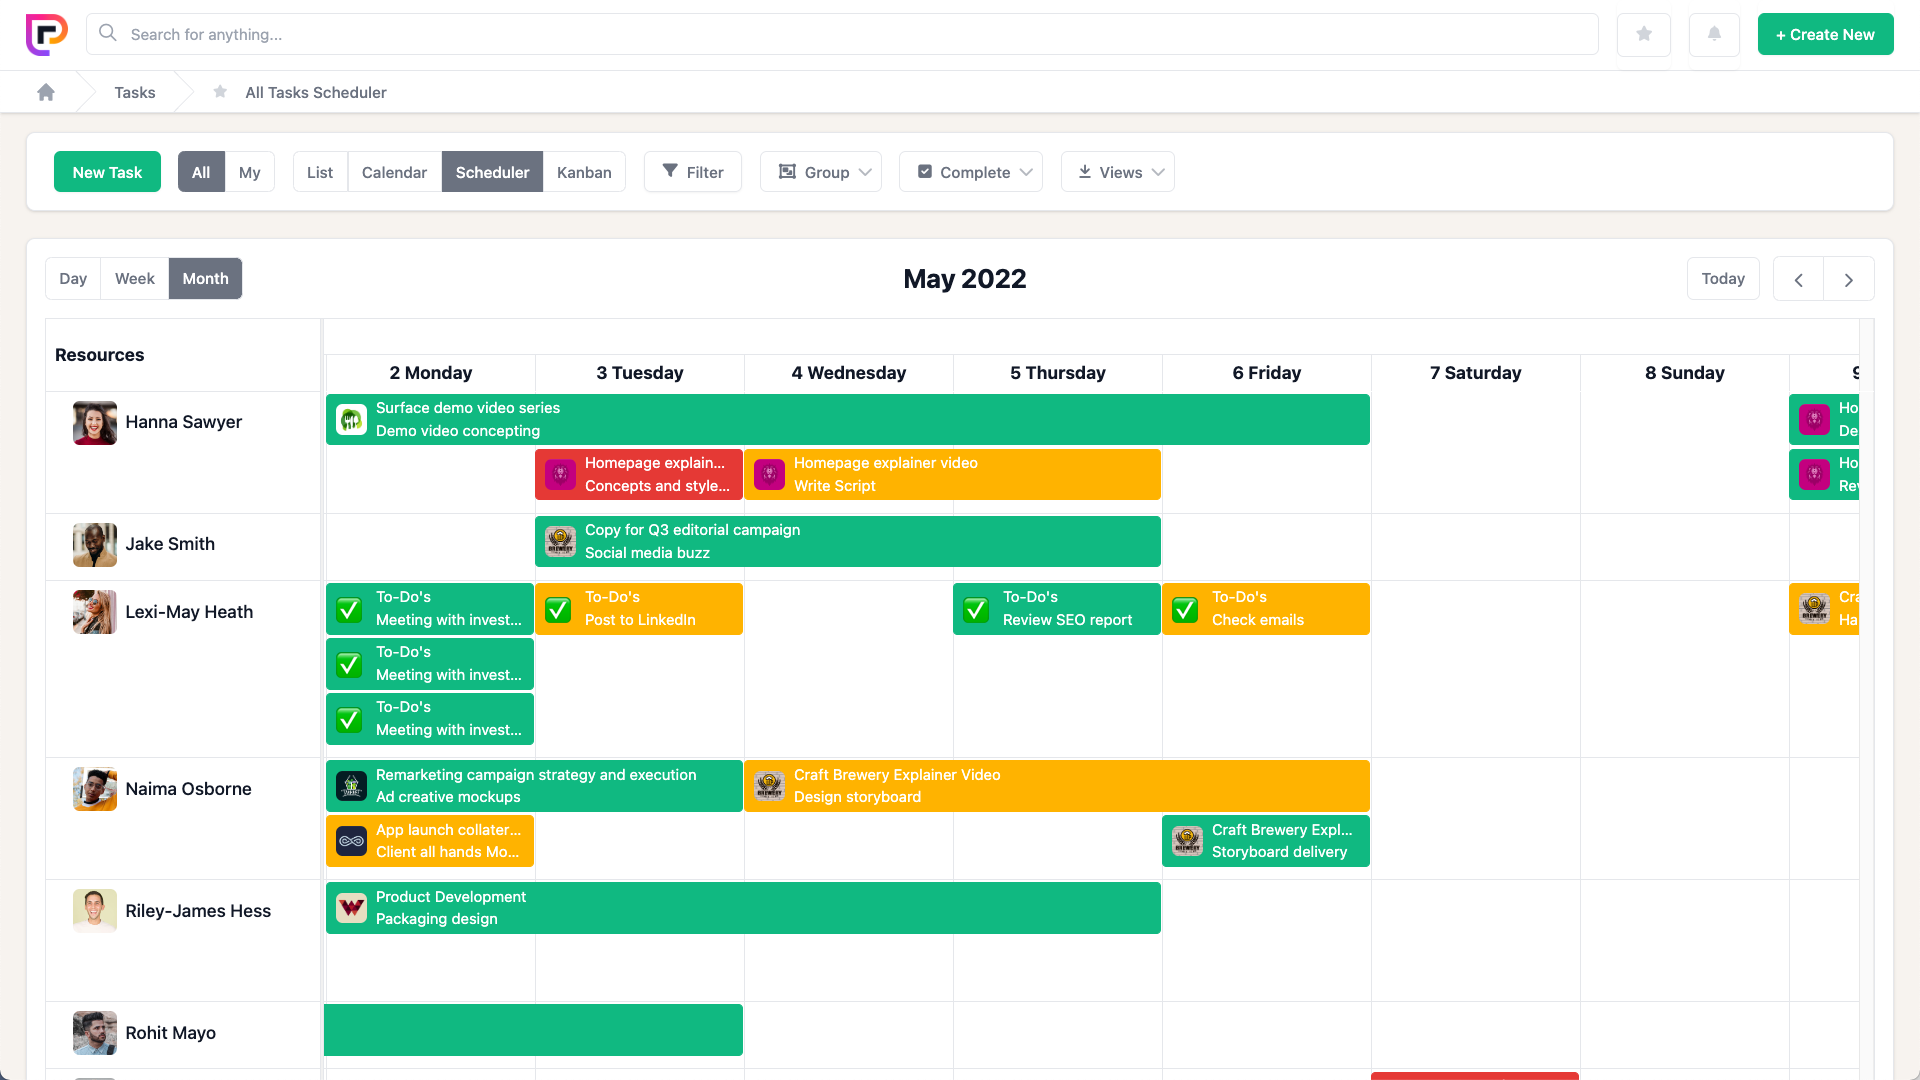Toggle the Check emails to-do checkbox
The height and width of the screenshot is (1080, 1920).
[1185, 609]
